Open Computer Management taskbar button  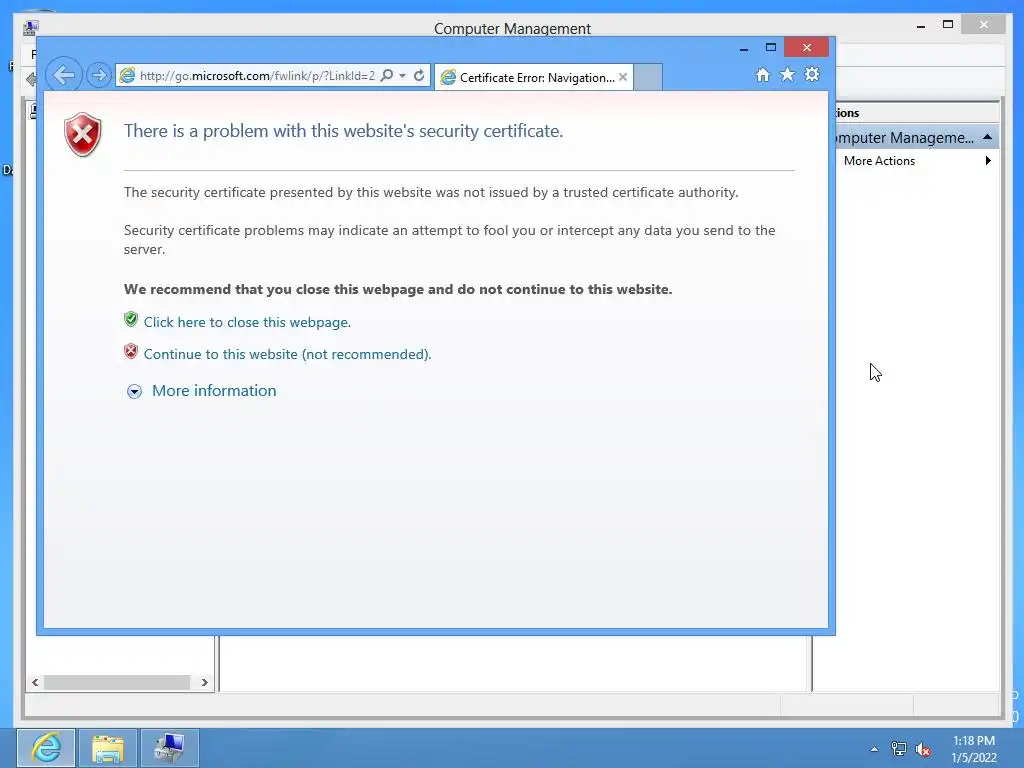170,748
